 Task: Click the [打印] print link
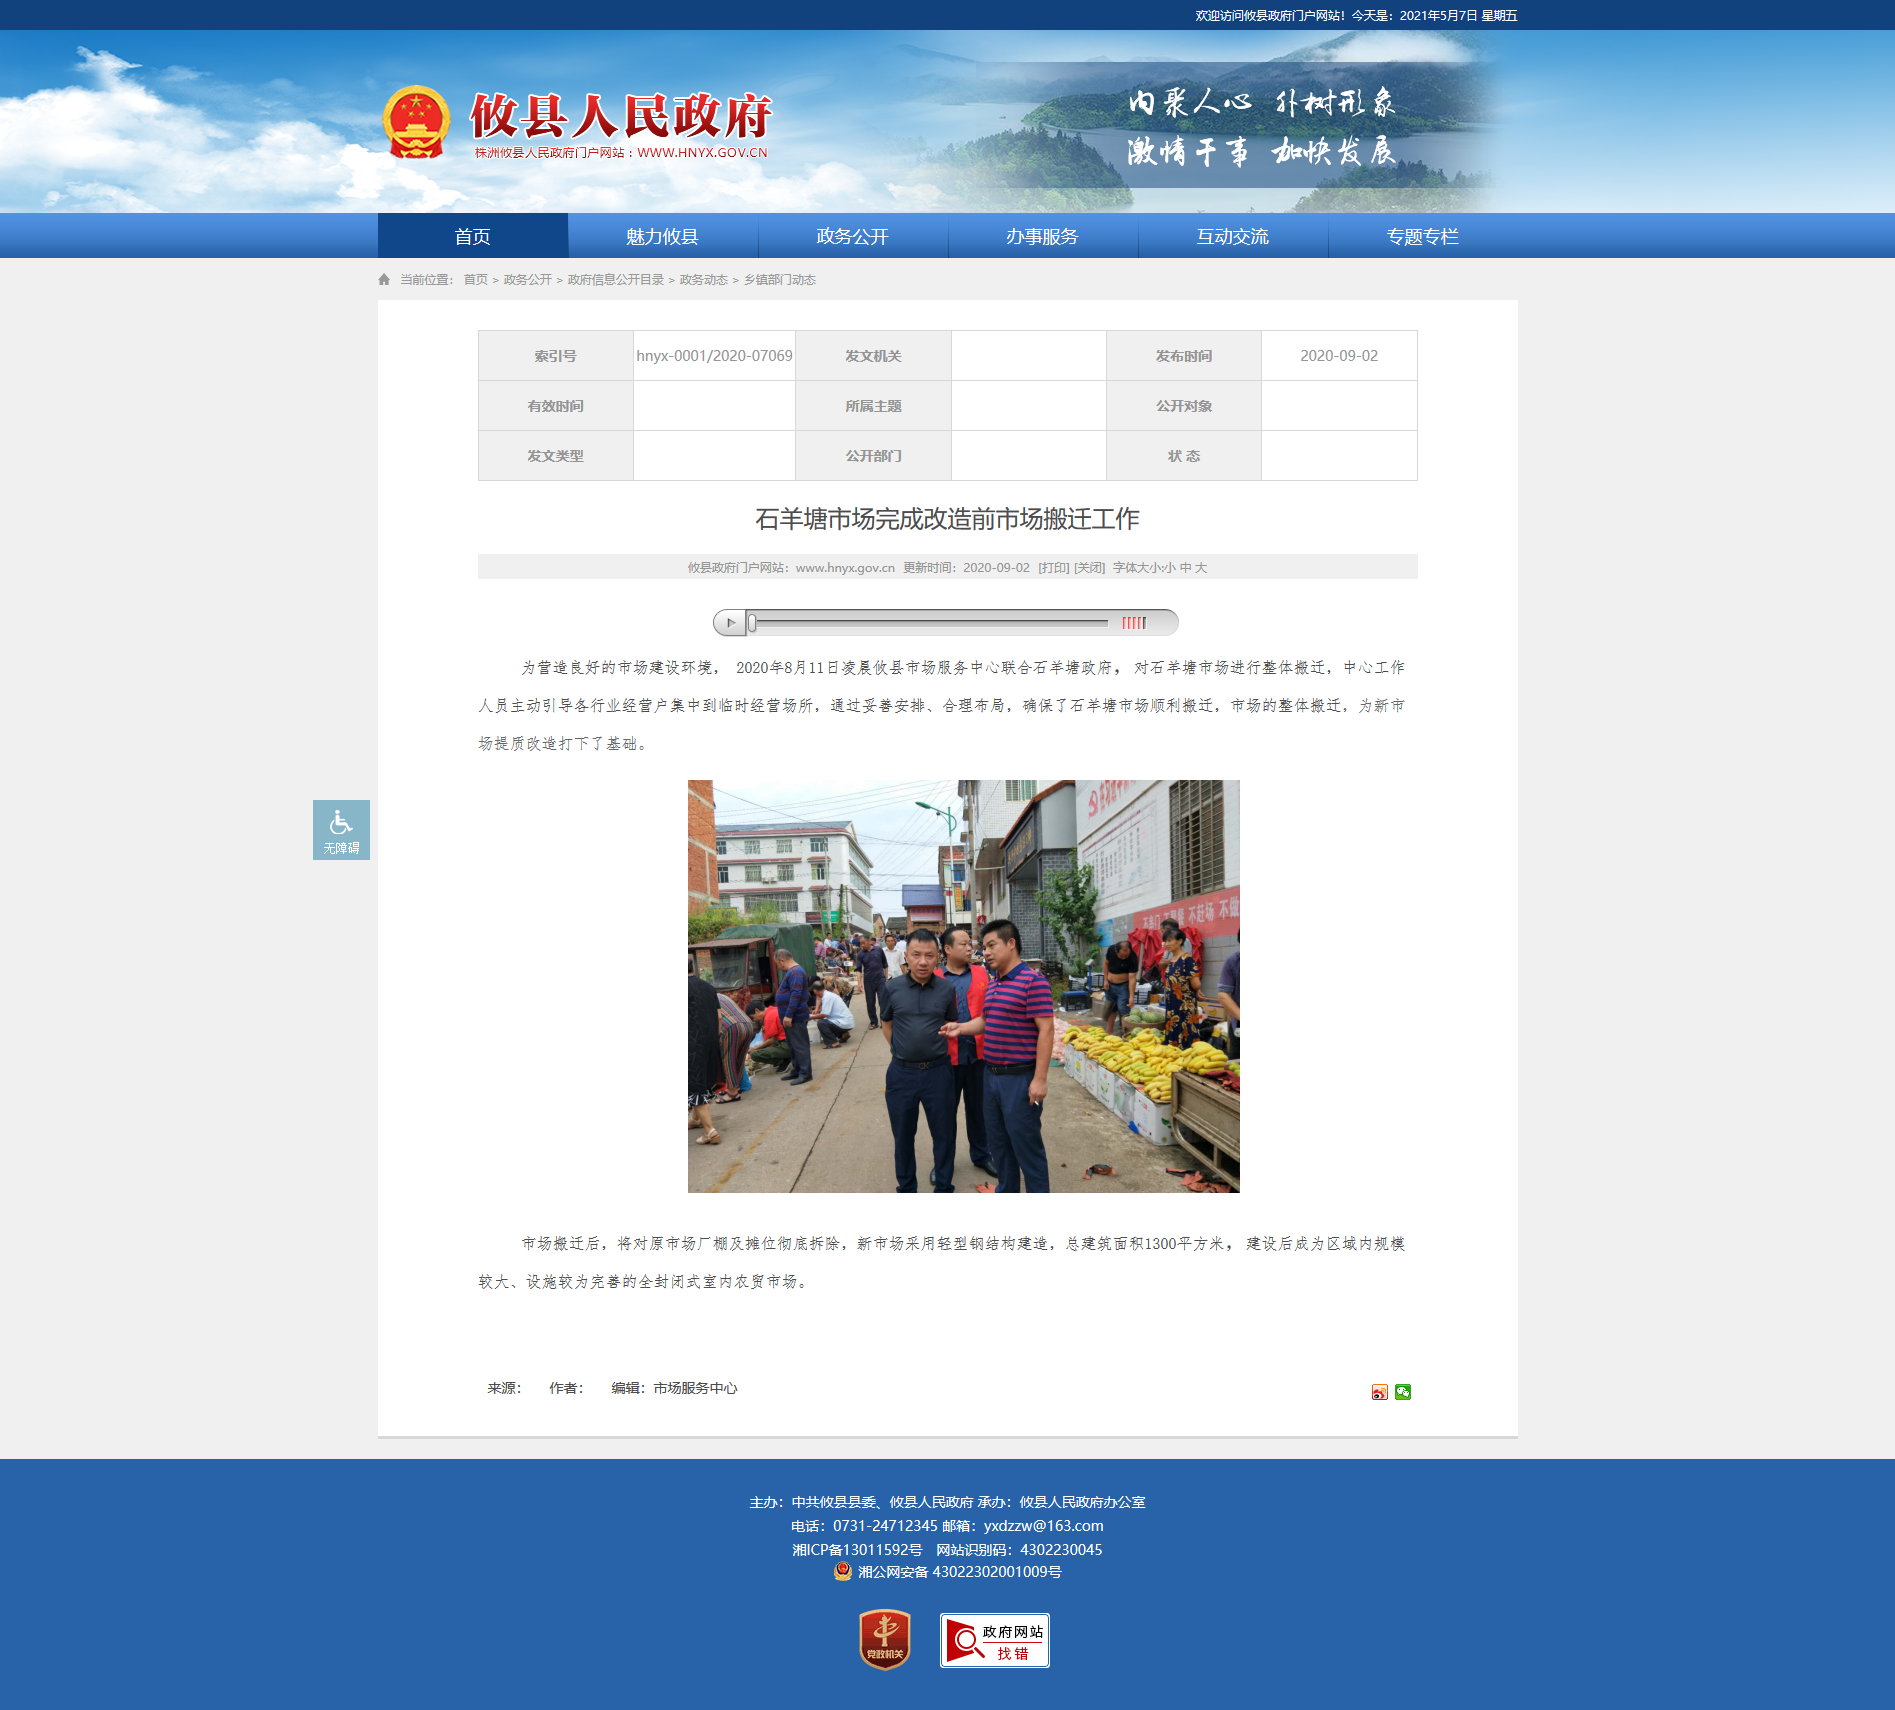[1054, 568]
